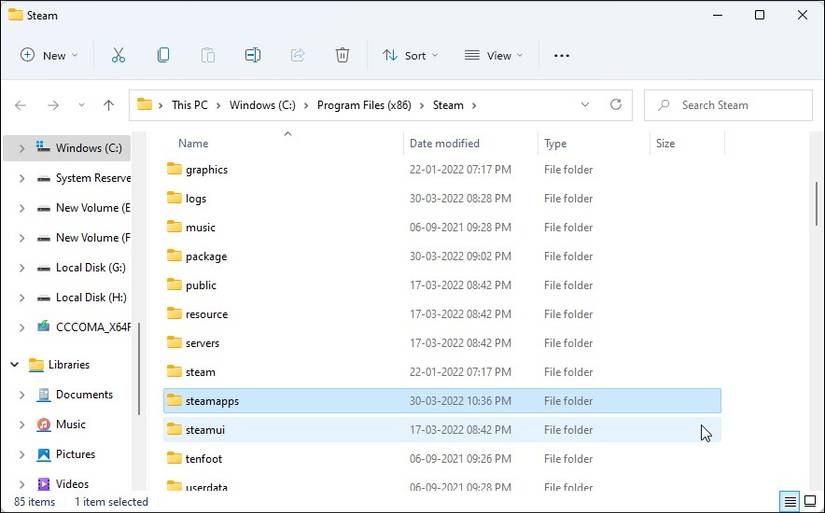This screenshot has width=825, height=513.
Task: Click the Rename icon in toolbar
Action: coord(253,55)
